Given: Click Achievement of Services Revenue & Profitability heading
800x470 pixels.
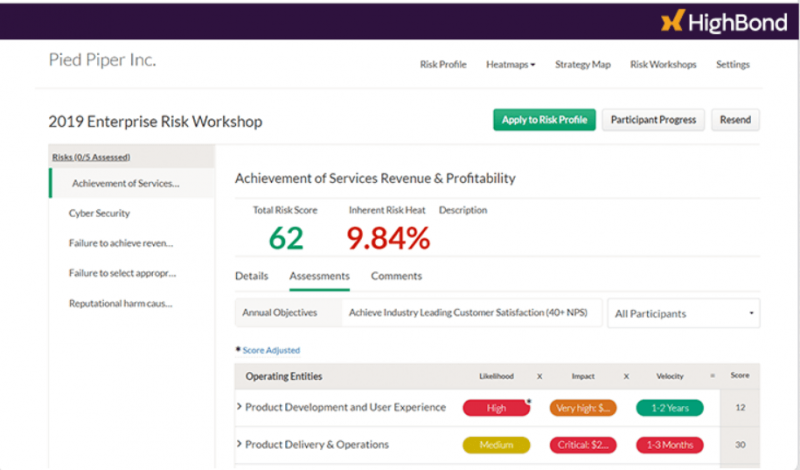Looking at the screenshot, I should pos(375,179).
